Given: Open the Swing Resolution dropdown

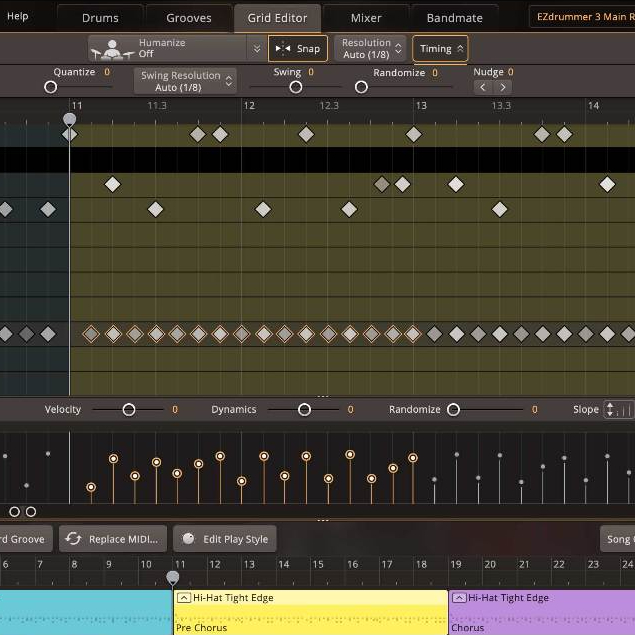Looking at the screenshot, I should (x=186, y=81).
